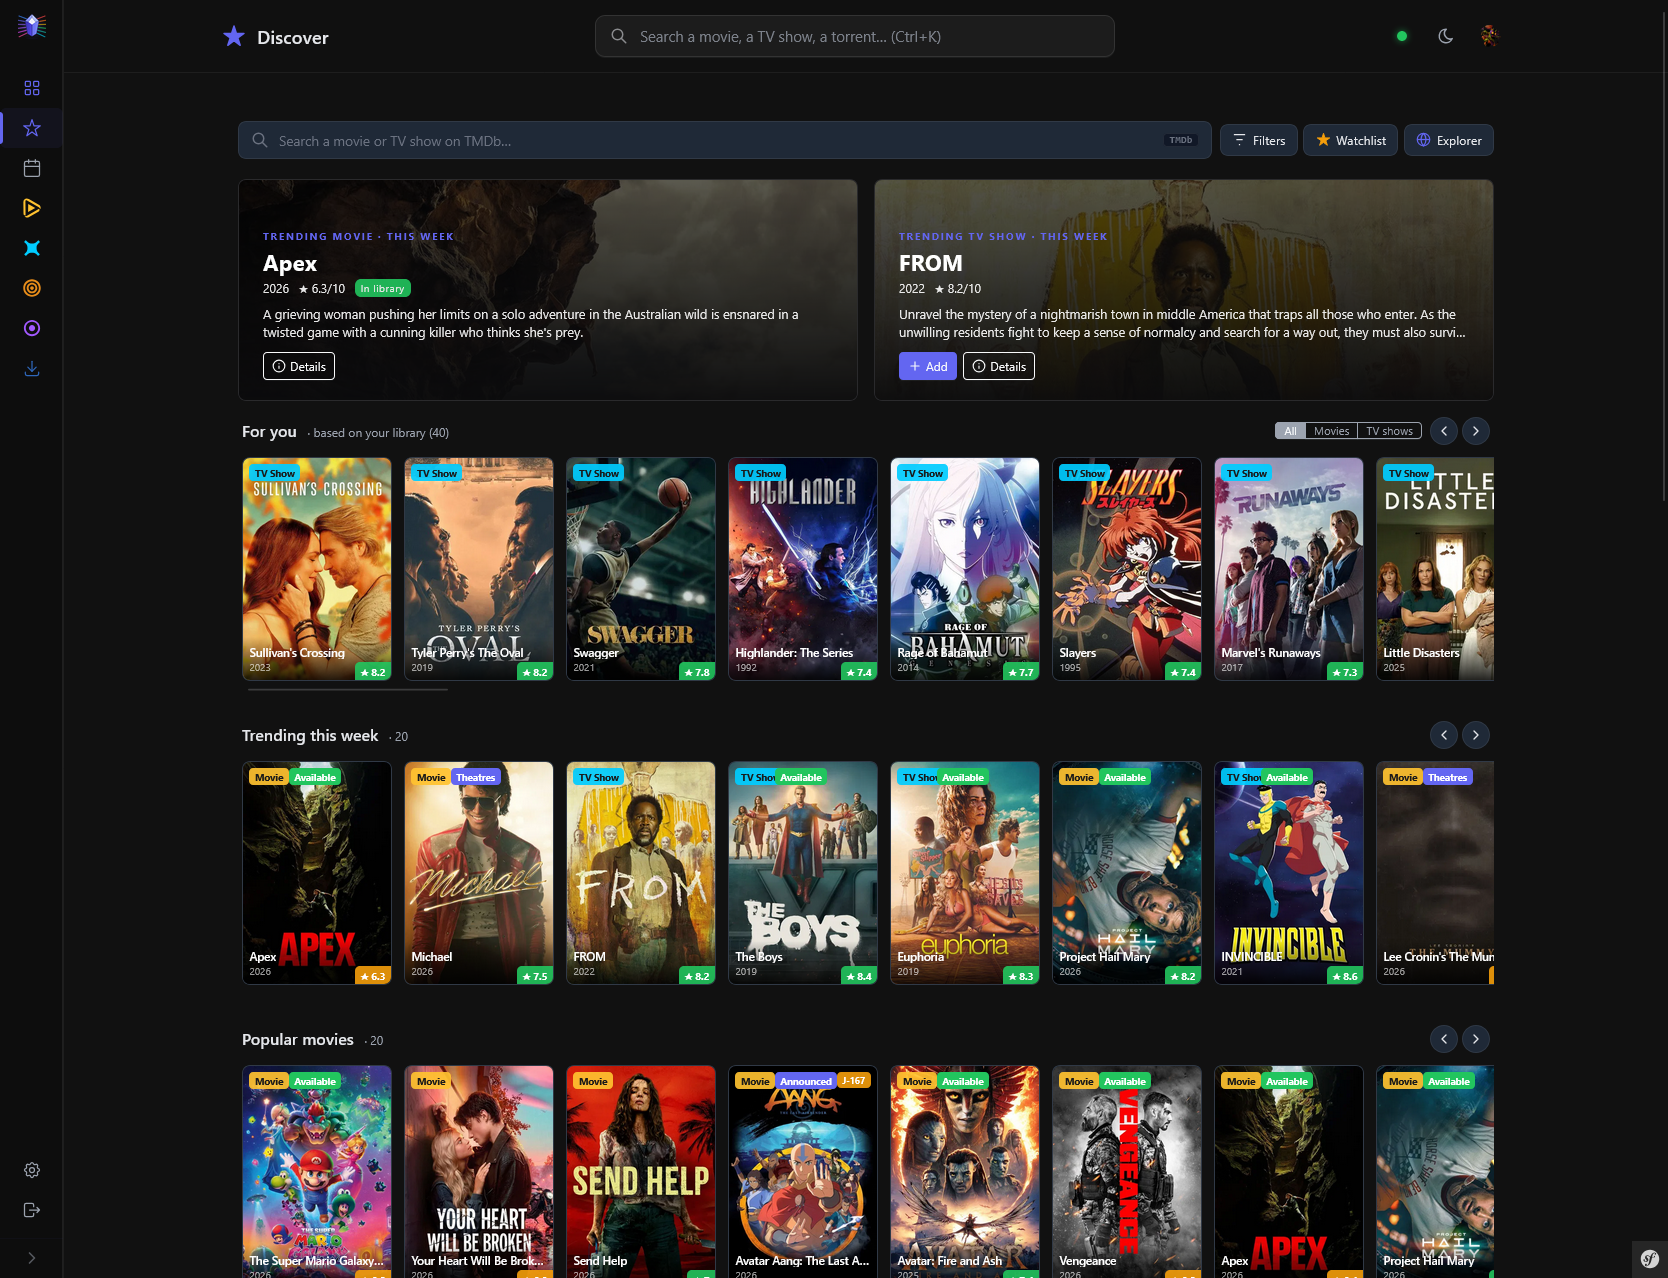Click Theatres badge on Michael poster
Screen dimensions: 1668x1278
(x=475, y=777)
